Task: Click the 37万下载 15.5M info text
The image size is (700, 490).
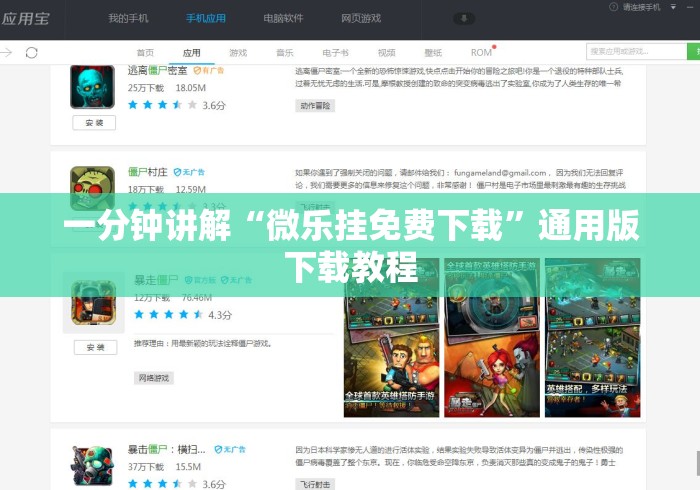Action: tap(164, 467)
